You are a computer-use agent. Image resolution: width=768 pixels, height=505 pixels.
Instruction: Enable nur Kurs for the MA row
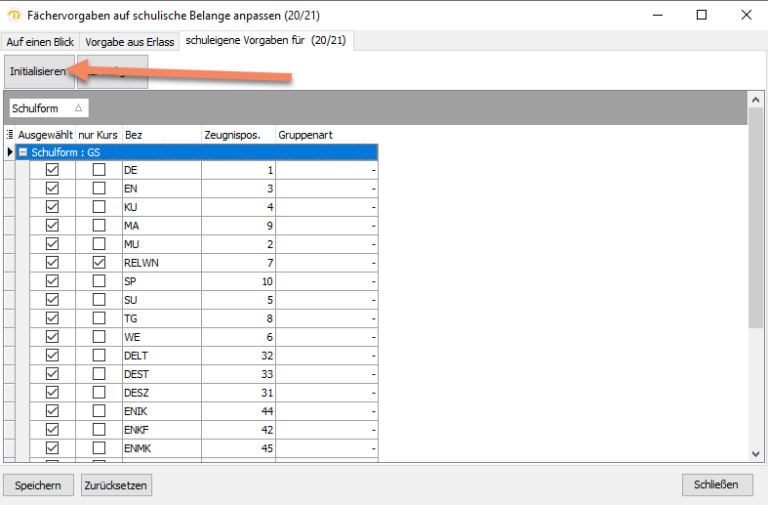pos(99,225)
